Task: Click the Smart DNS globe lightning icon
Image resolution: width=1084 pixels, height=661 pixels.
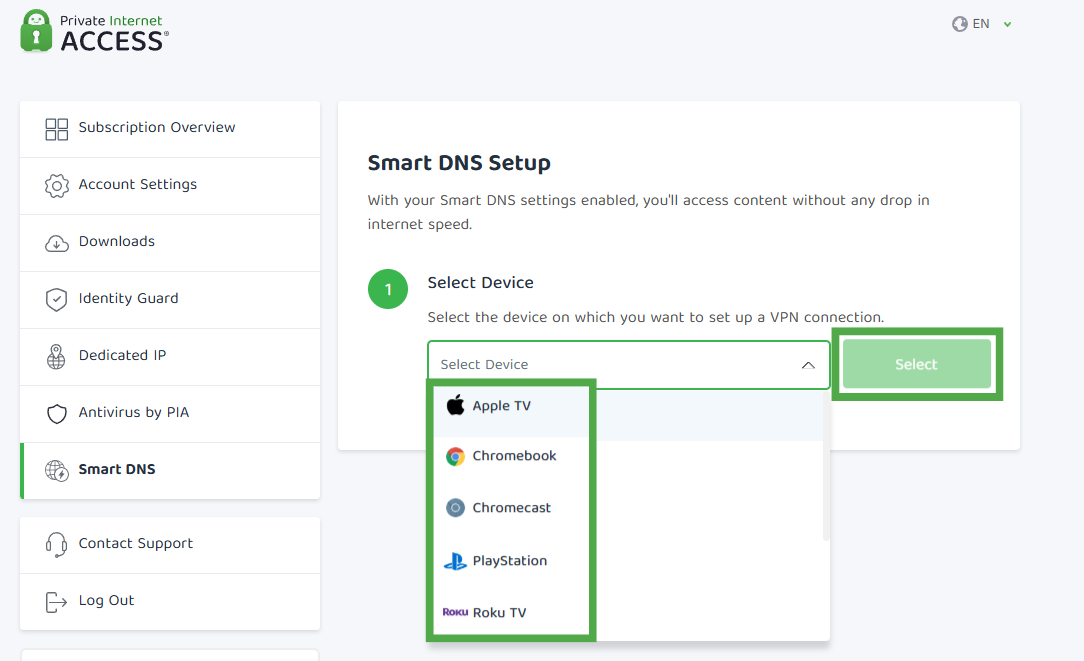Action: click(57, 470)
